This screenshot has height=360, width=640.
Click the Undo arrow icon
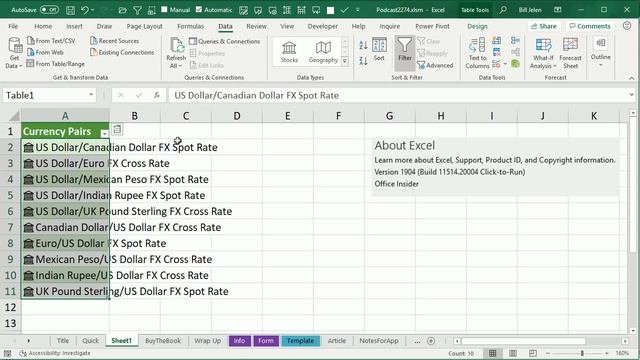[x=84, y=10]
